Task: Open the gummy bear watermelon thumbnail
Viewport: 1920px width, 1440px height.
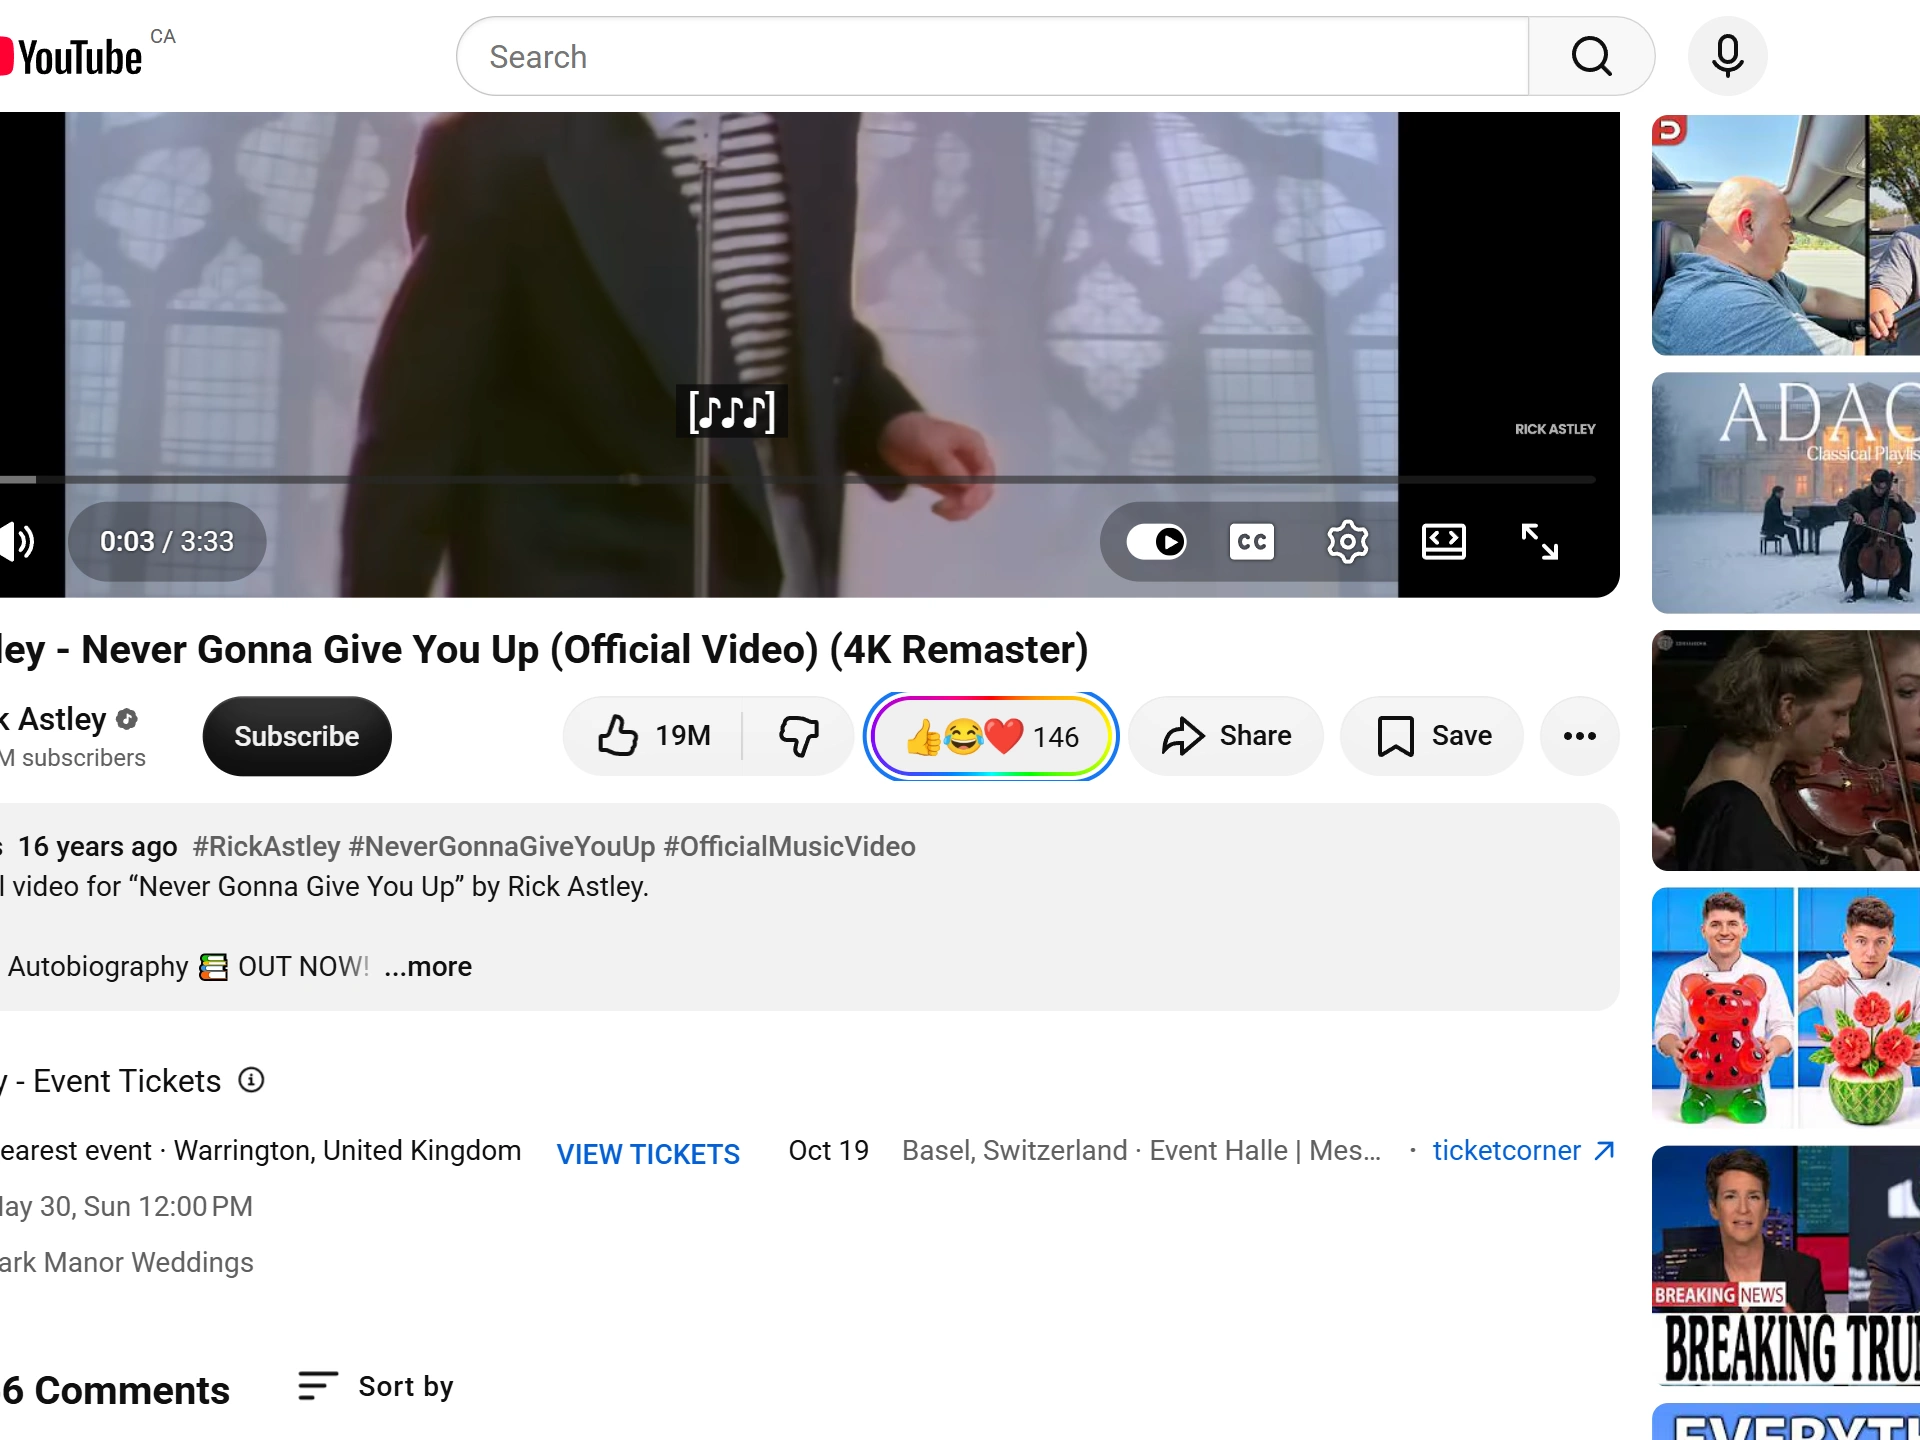Action: 1786,1008
